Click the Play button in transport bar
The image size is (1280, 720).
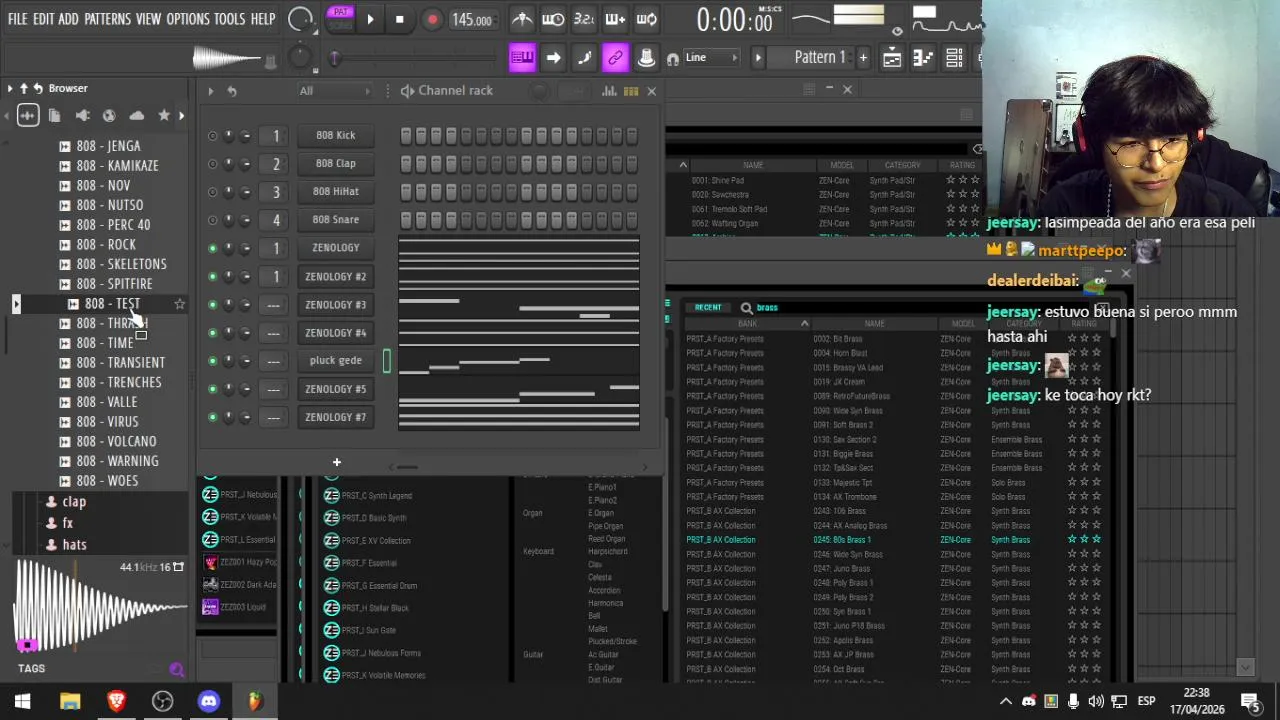370,19
